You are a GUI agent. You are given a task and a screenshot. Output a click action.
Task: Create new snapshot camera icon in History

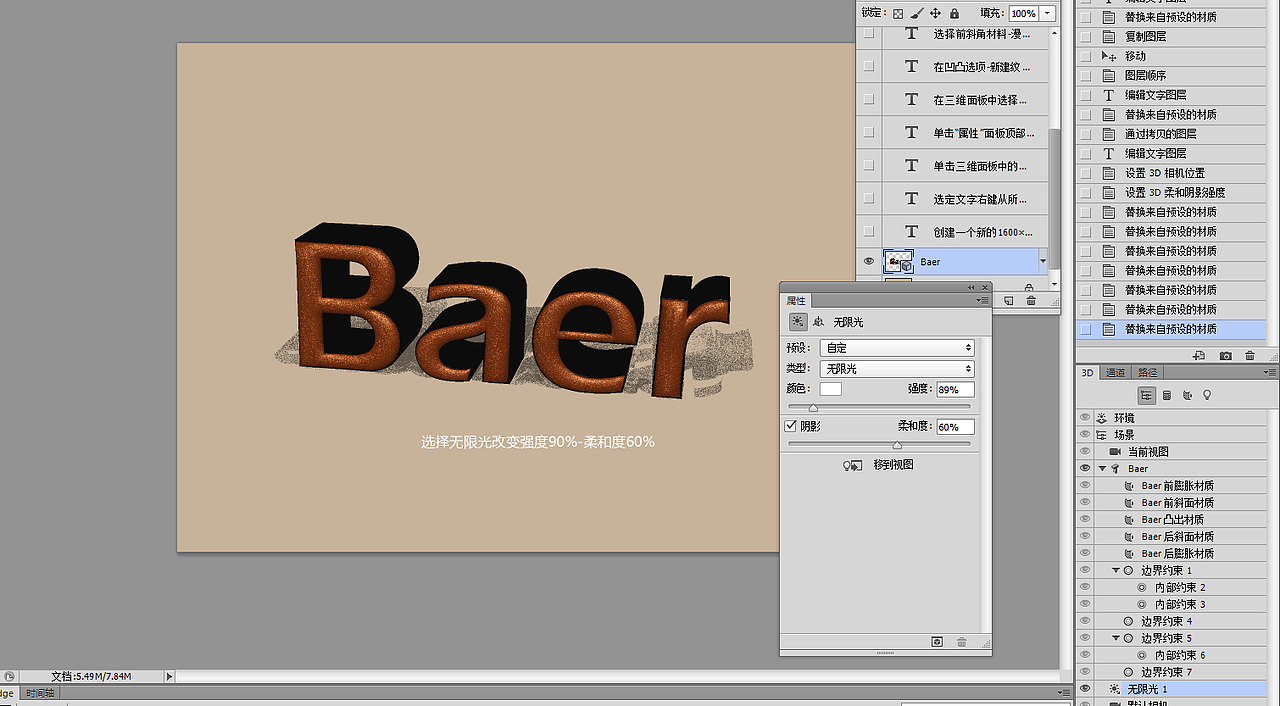(1226, 355)
